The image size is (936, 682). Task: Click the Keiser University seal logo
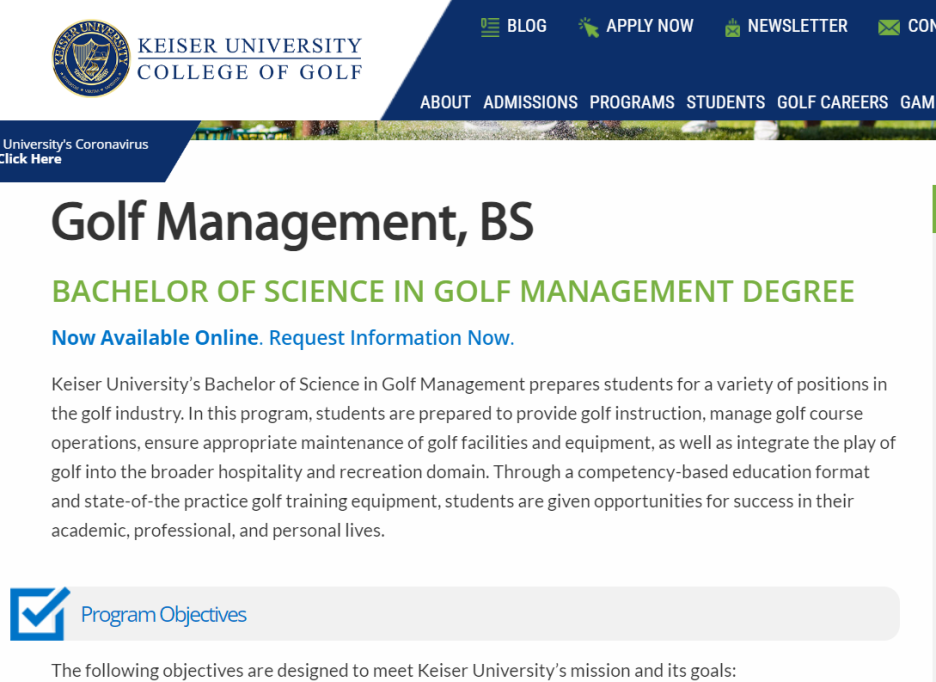click(91, 58)
